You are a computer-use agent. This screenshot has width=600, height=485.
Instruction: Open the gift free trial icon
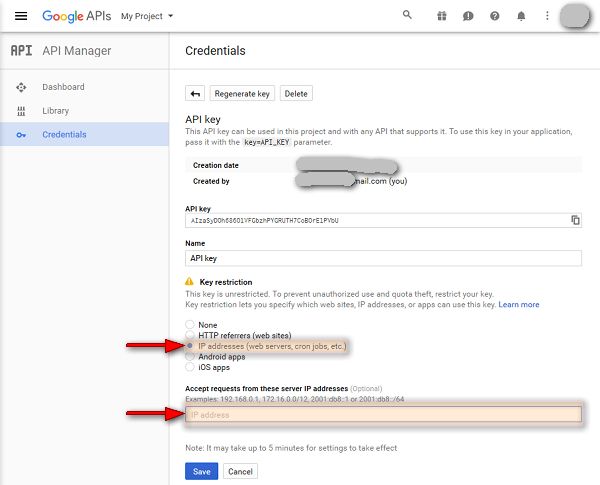442,16
